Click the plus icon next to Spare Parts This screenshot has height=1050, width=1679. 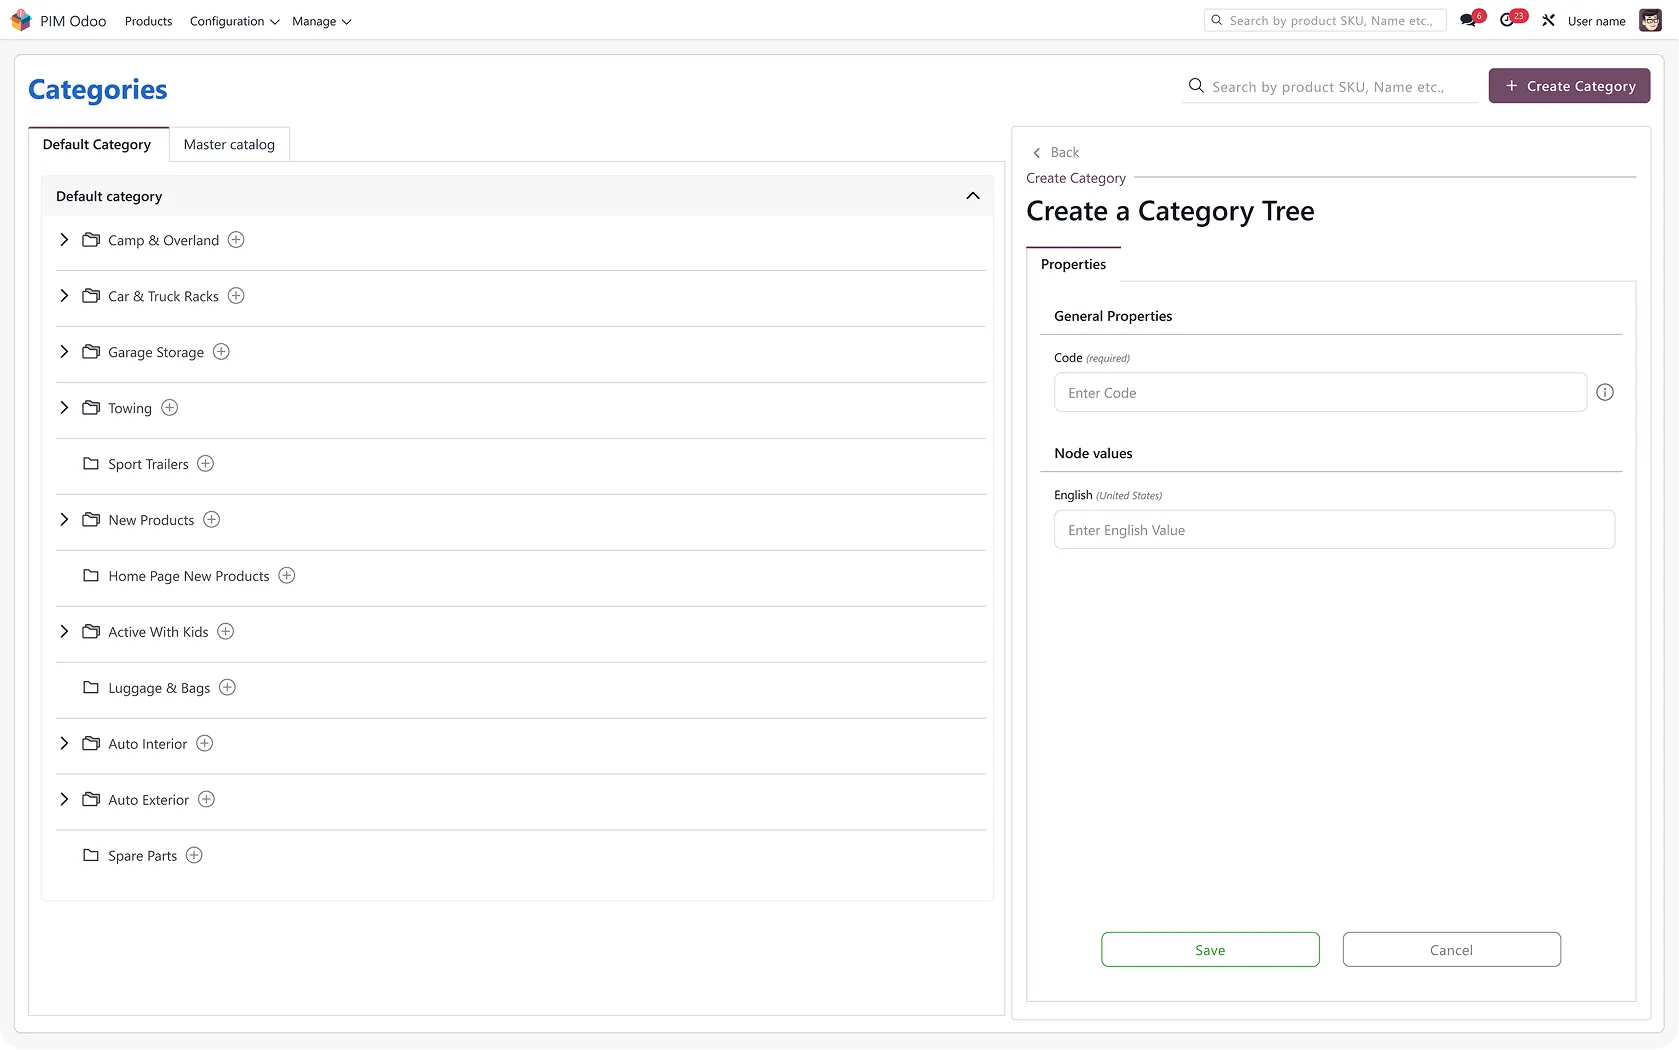click(x=194, y=856)
